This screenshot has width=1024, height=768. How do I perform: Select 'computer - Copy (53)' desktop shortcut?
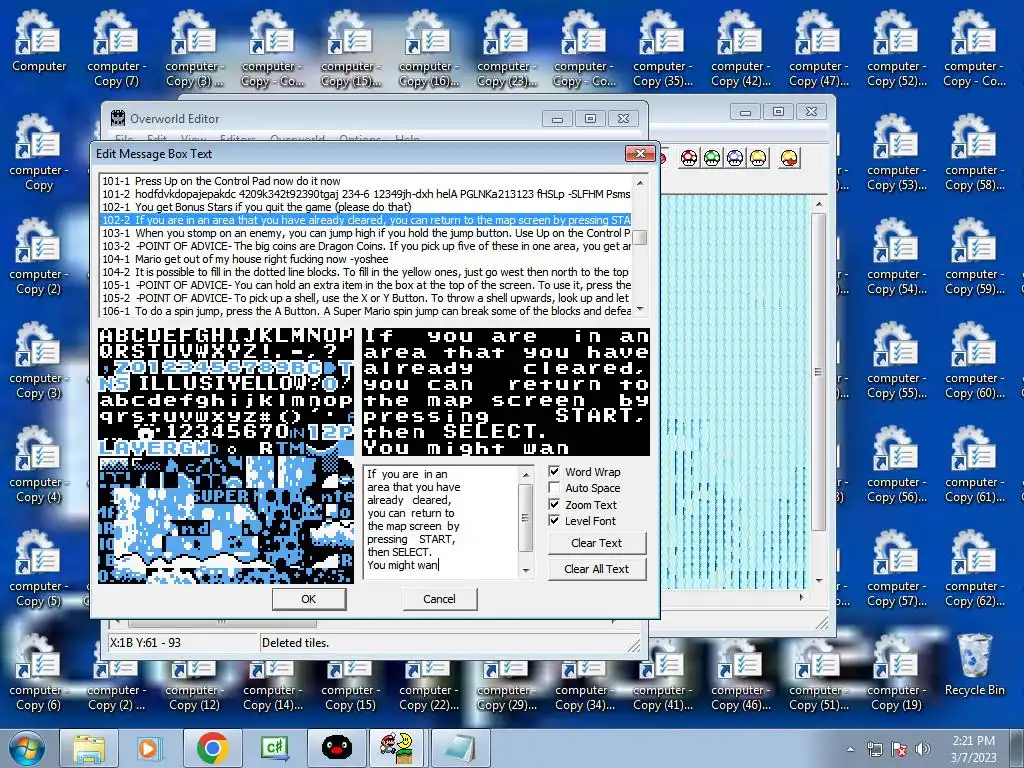coord(896,153)
